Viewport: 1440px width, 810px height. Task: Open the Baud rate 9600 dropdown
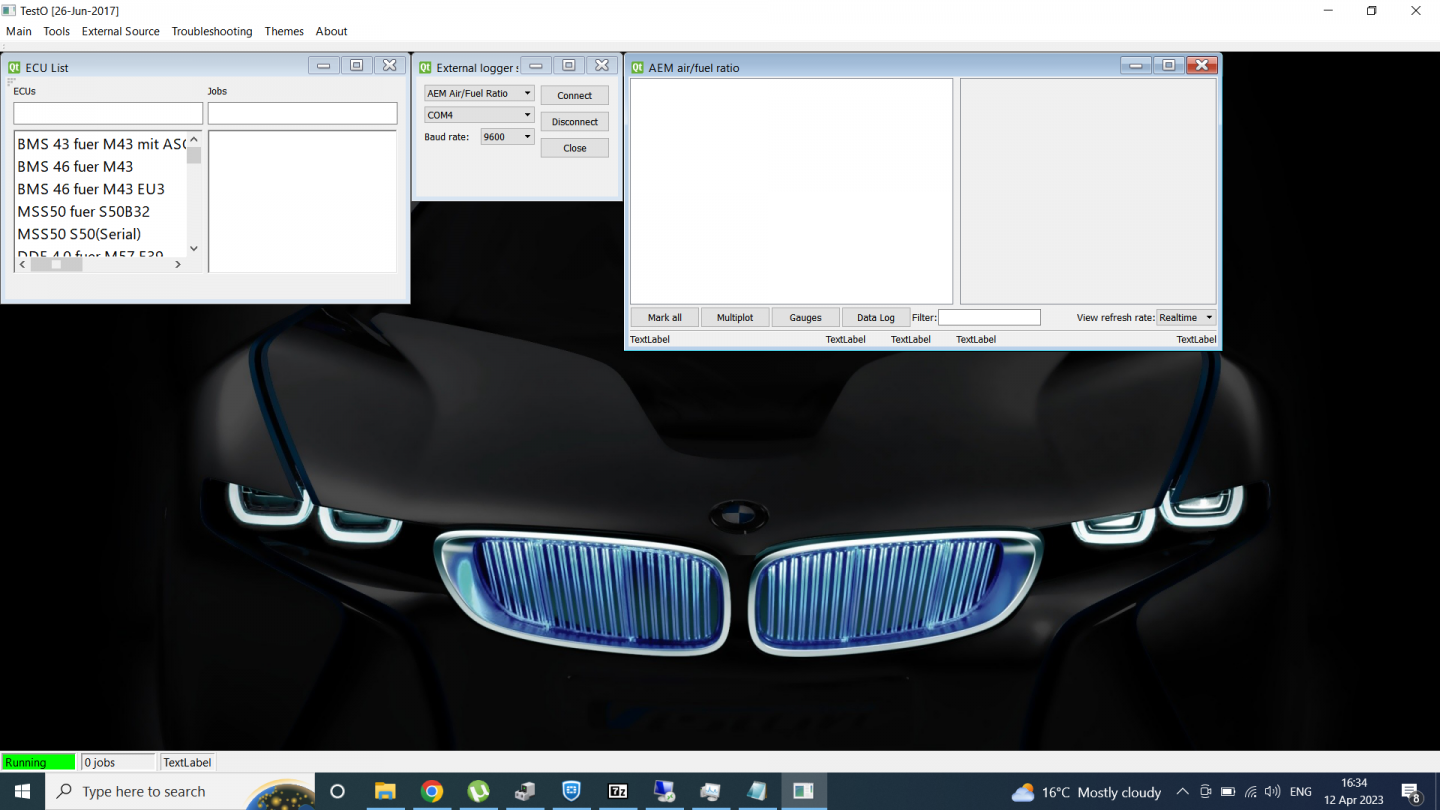[507, 137]
